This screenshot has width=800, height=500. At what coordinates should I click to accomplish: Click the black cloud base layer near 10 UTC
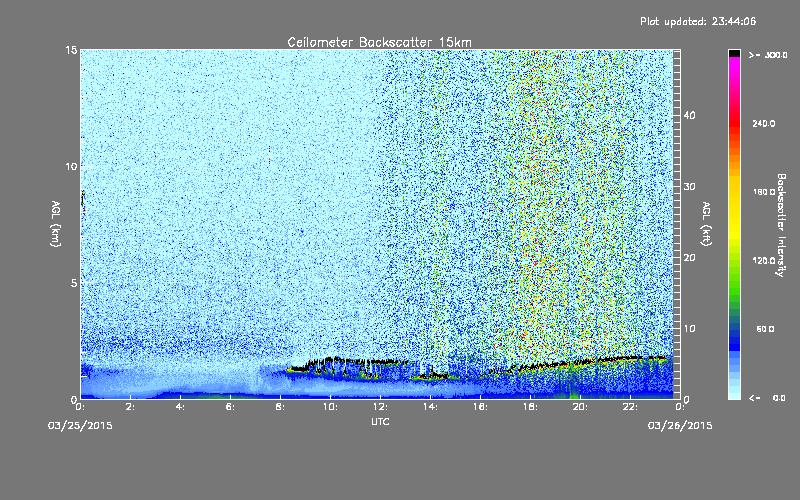(332, 360)
